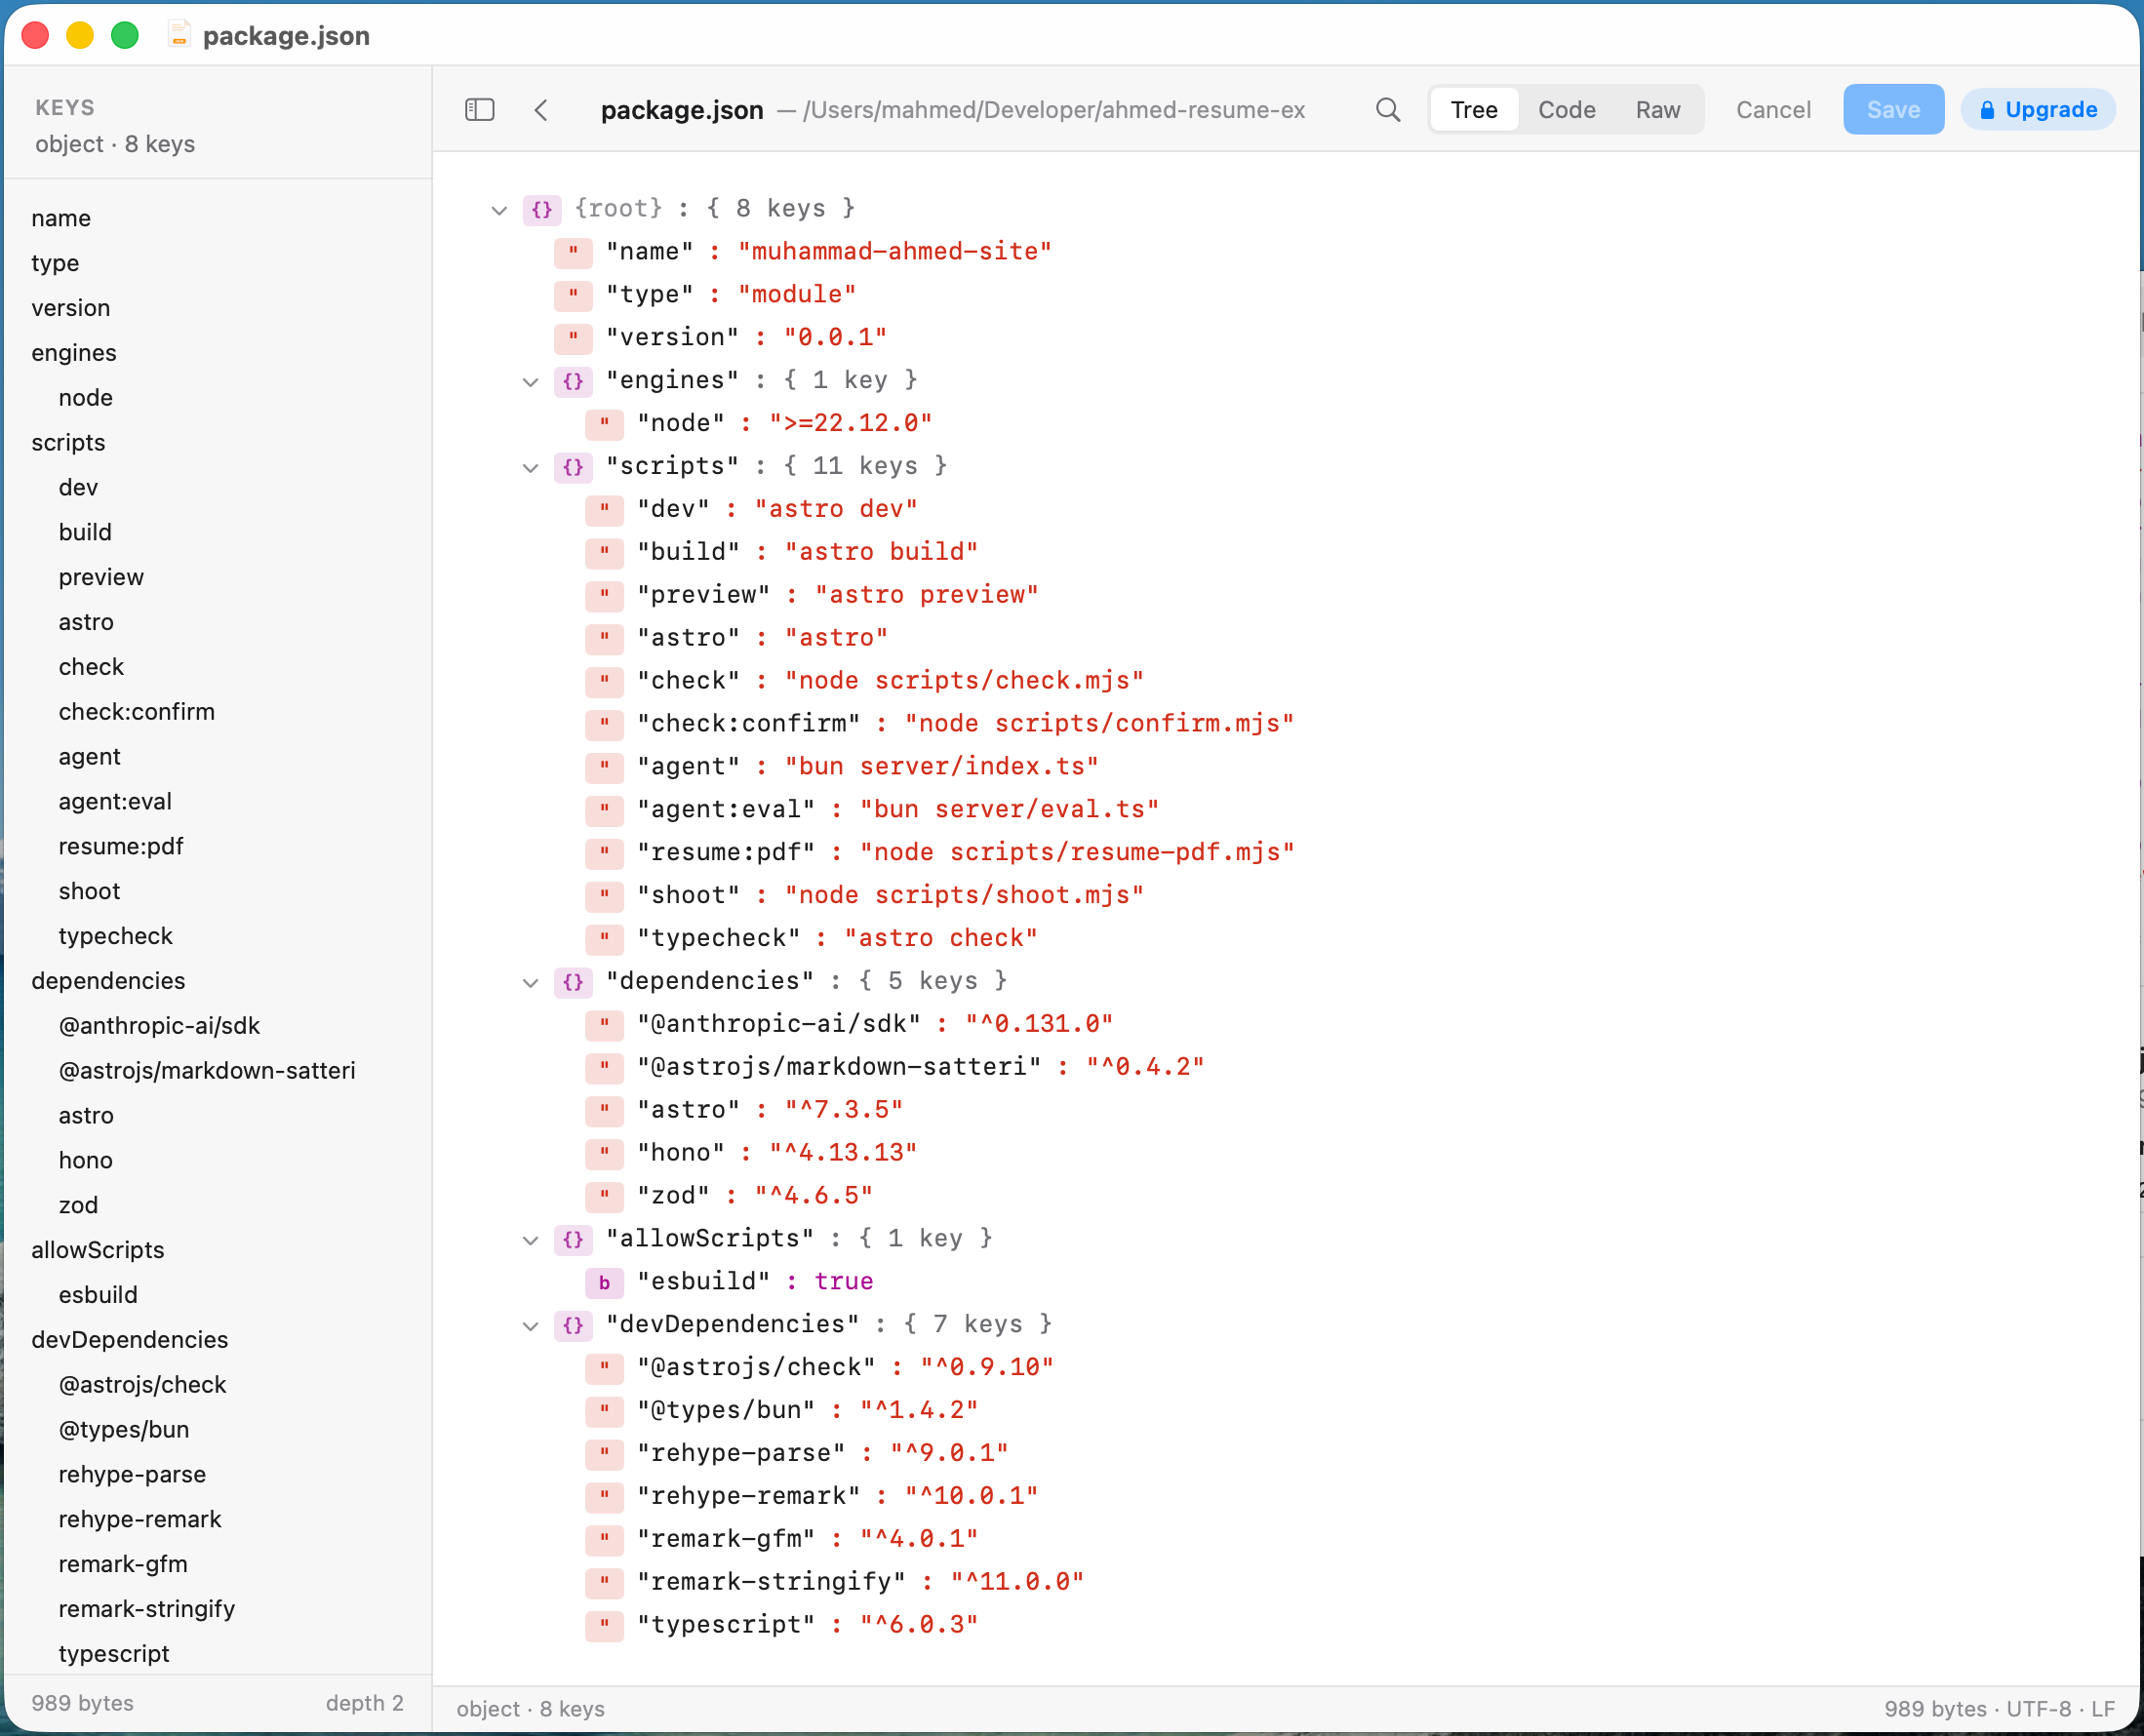Click the Cancel button

point(1772,109)
